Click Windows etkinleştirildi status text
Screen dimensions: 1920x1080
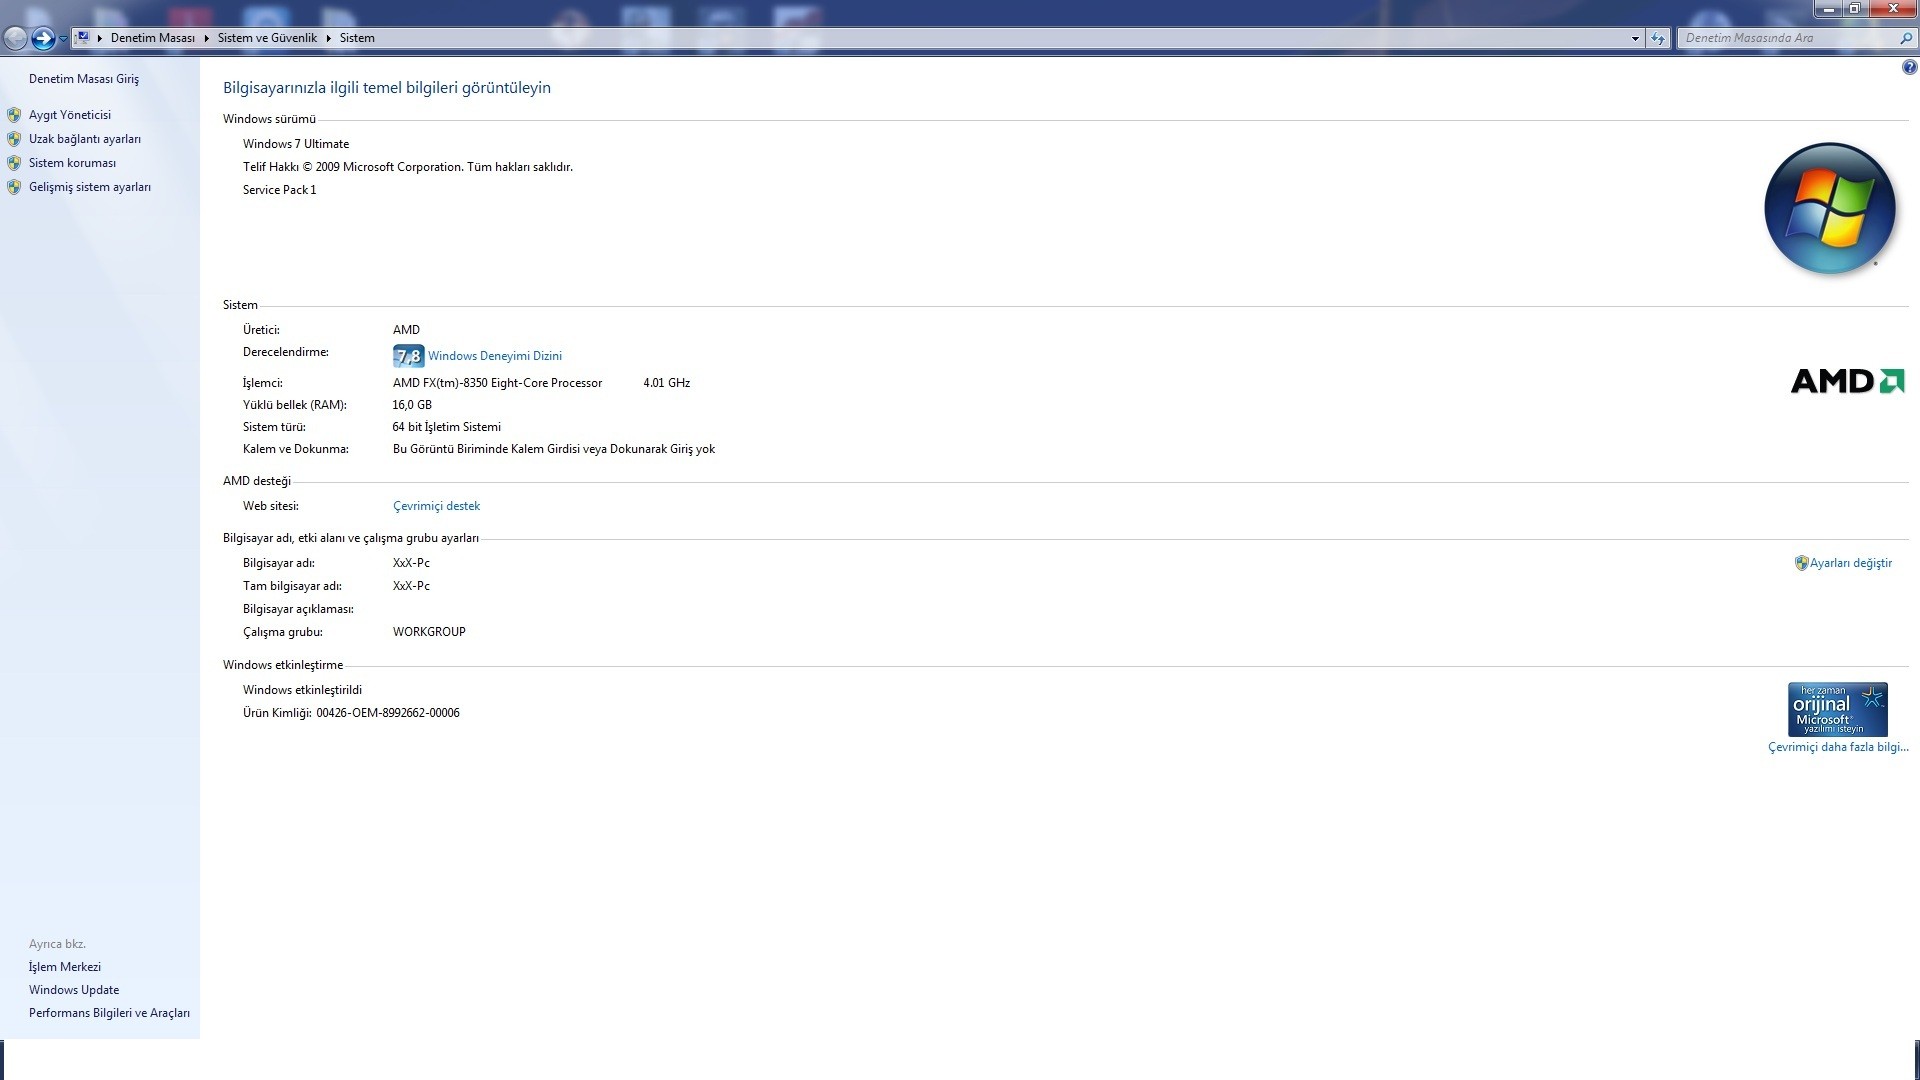pos(302,690)
